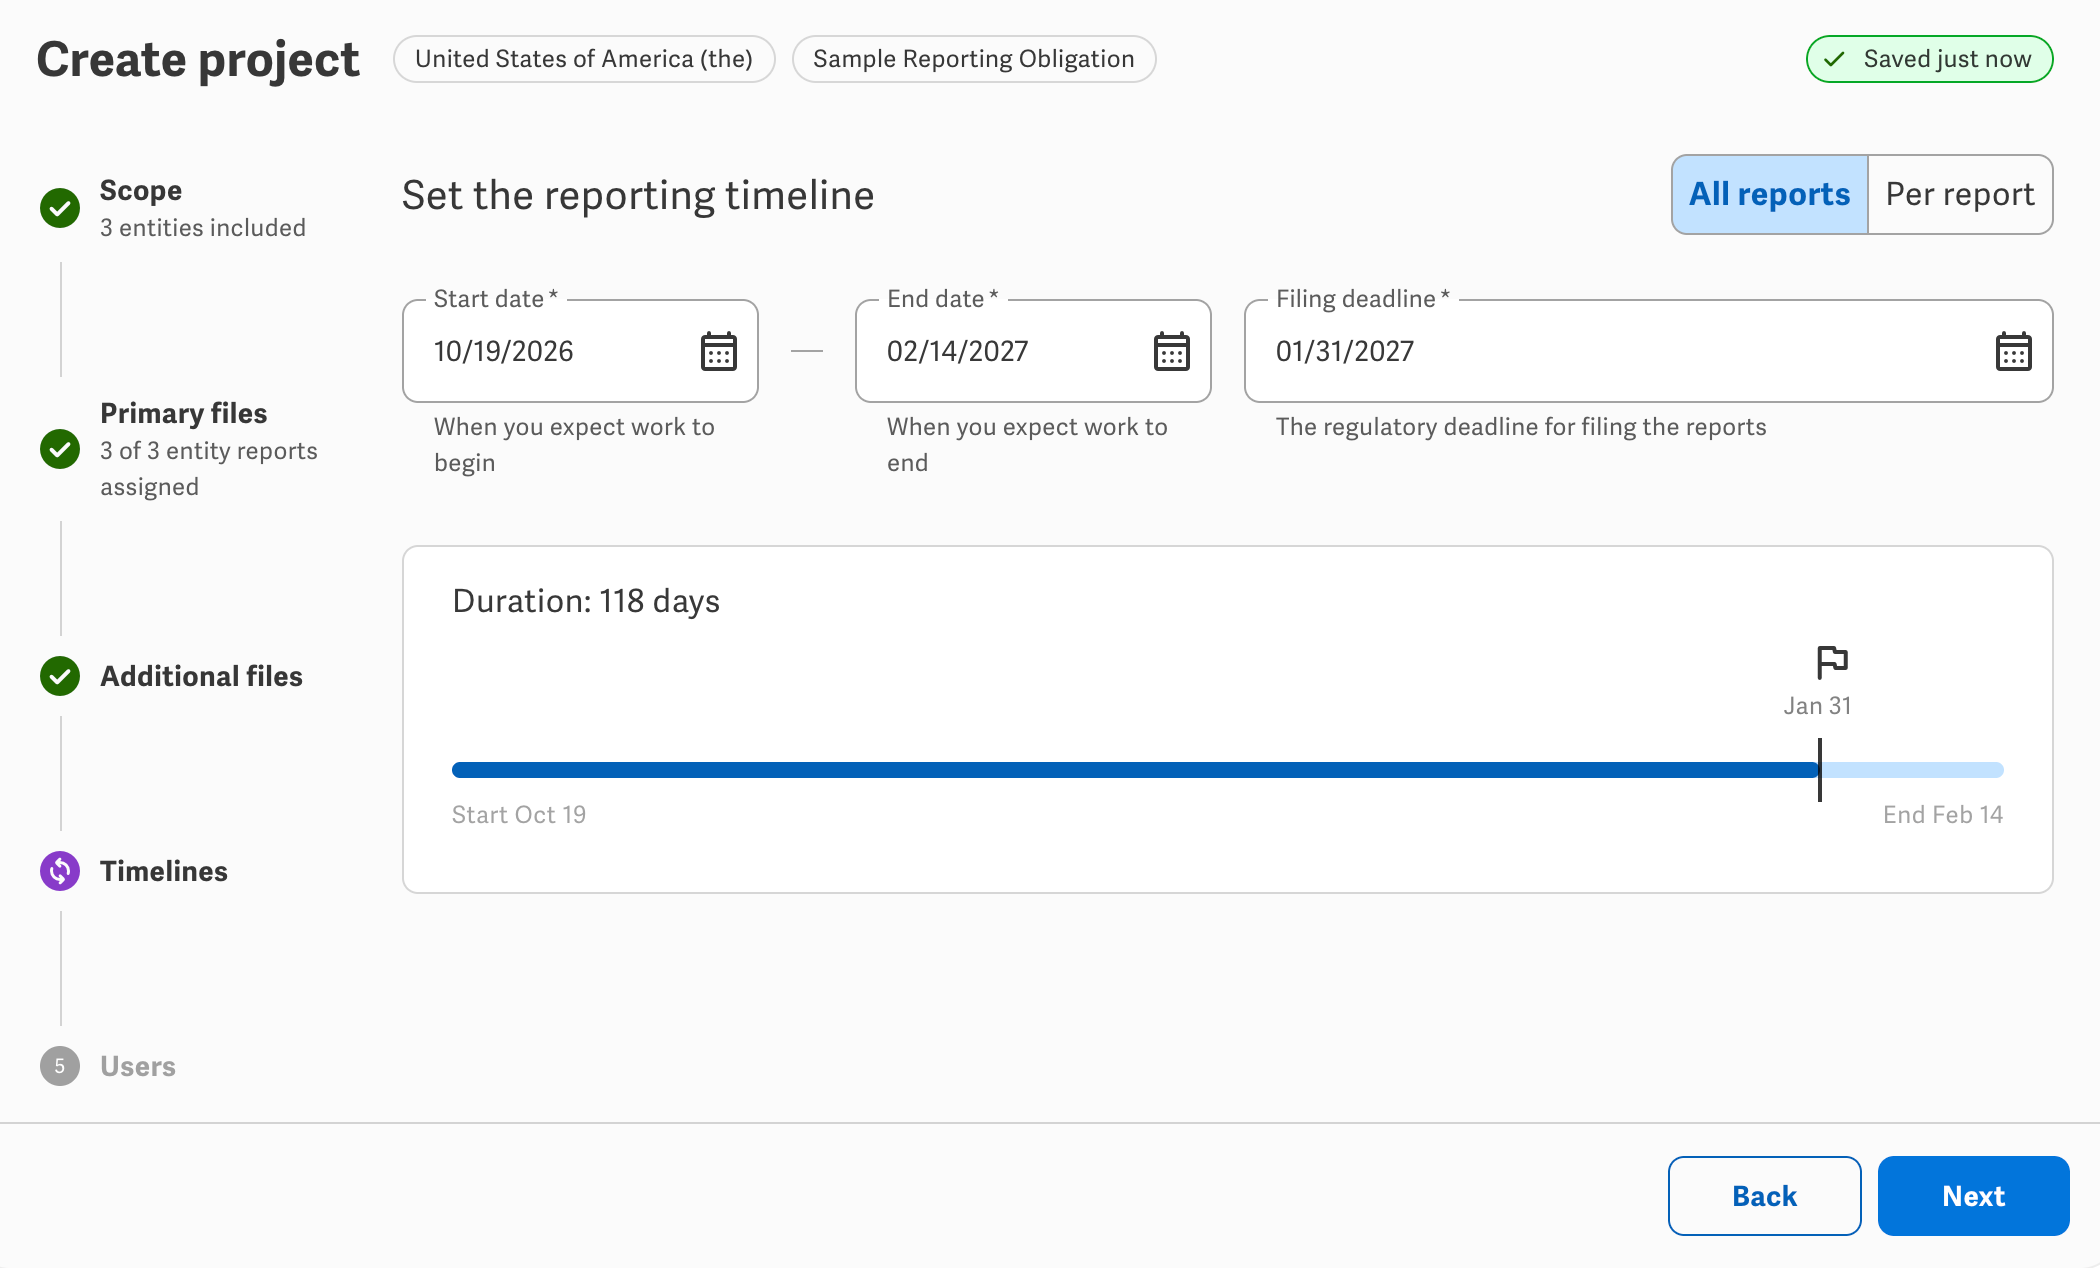Click the Sample Reporting Obligation chip

[x=974, y=59]
